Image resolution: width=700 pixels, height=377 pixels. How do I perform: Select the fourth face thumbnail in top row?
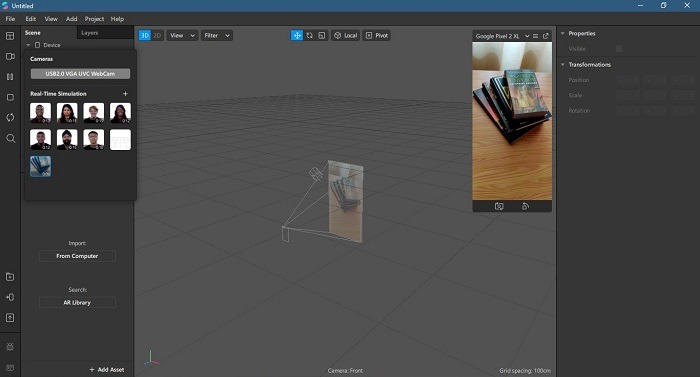(x=121, y=113)
